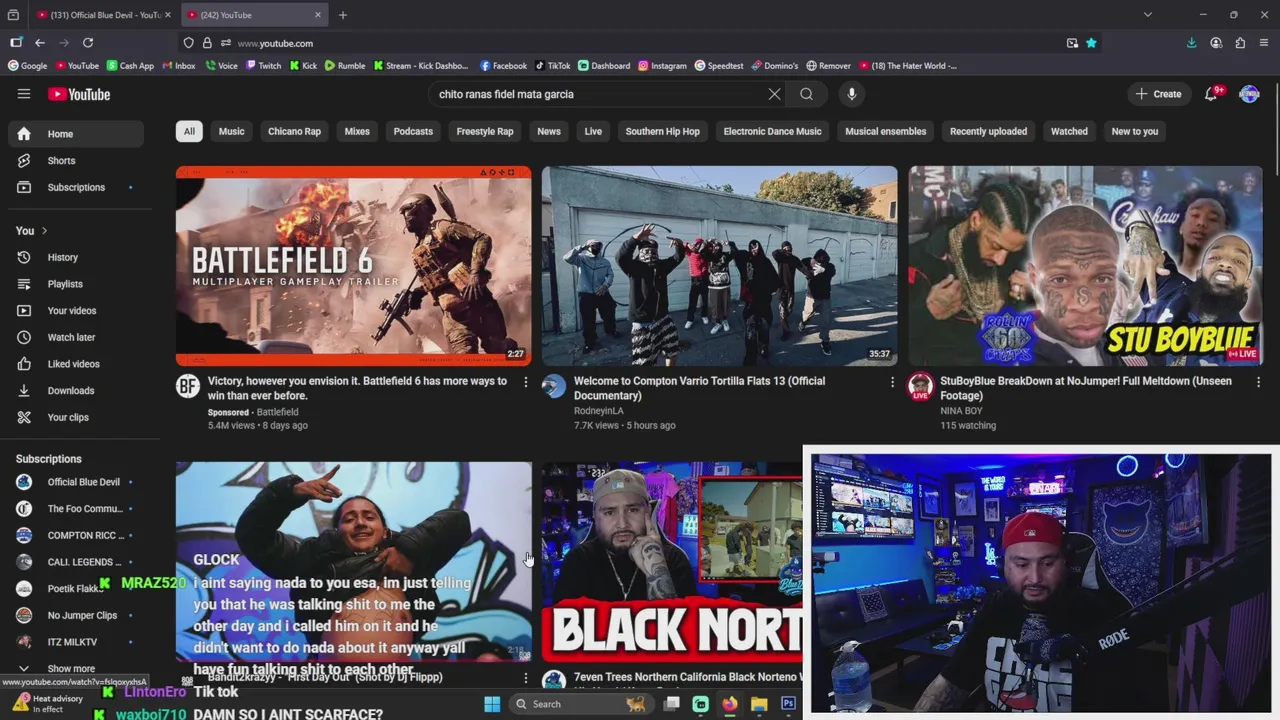The image size is (1280, 720).
Task: Click the Battlefield 6 trailer thumbnail
Action: click(x=354, y=266)
